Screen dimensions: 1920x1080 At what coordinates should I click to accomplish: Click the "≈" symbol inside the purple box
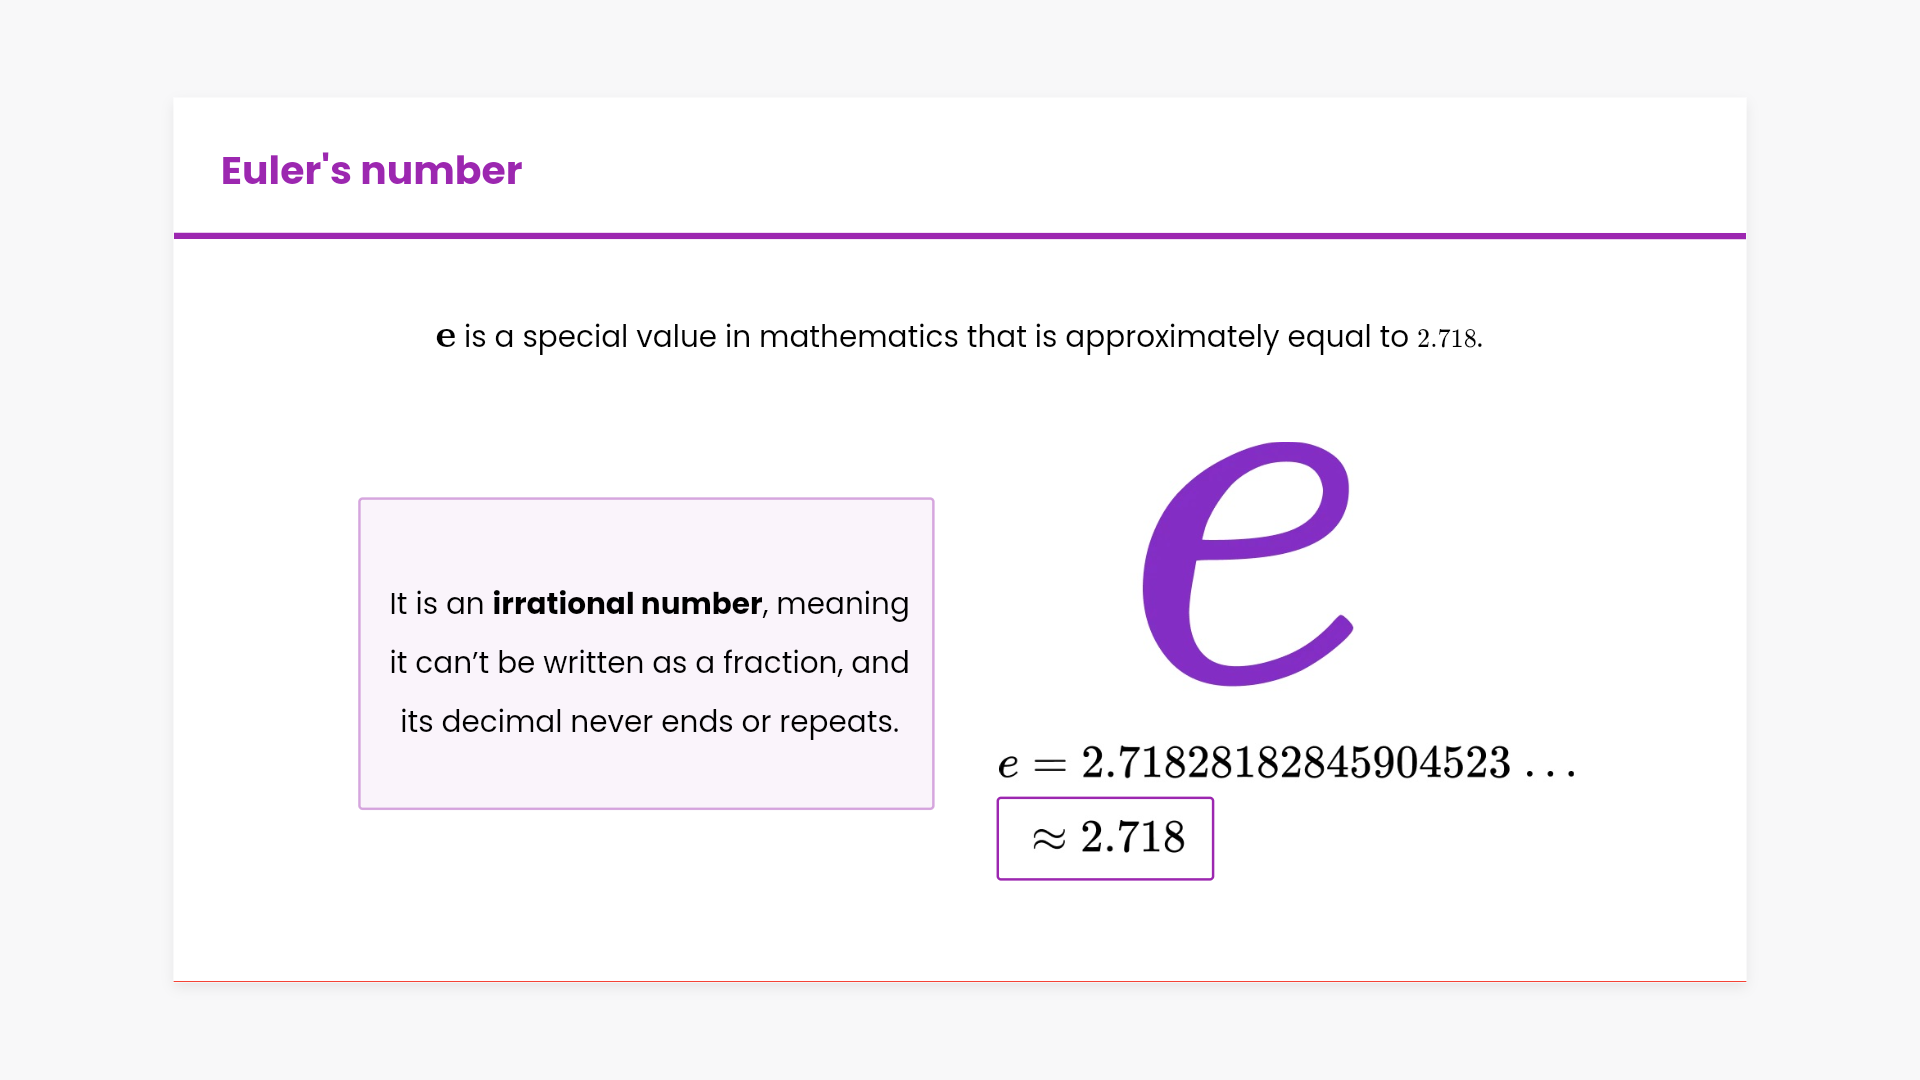[1049, 839]
